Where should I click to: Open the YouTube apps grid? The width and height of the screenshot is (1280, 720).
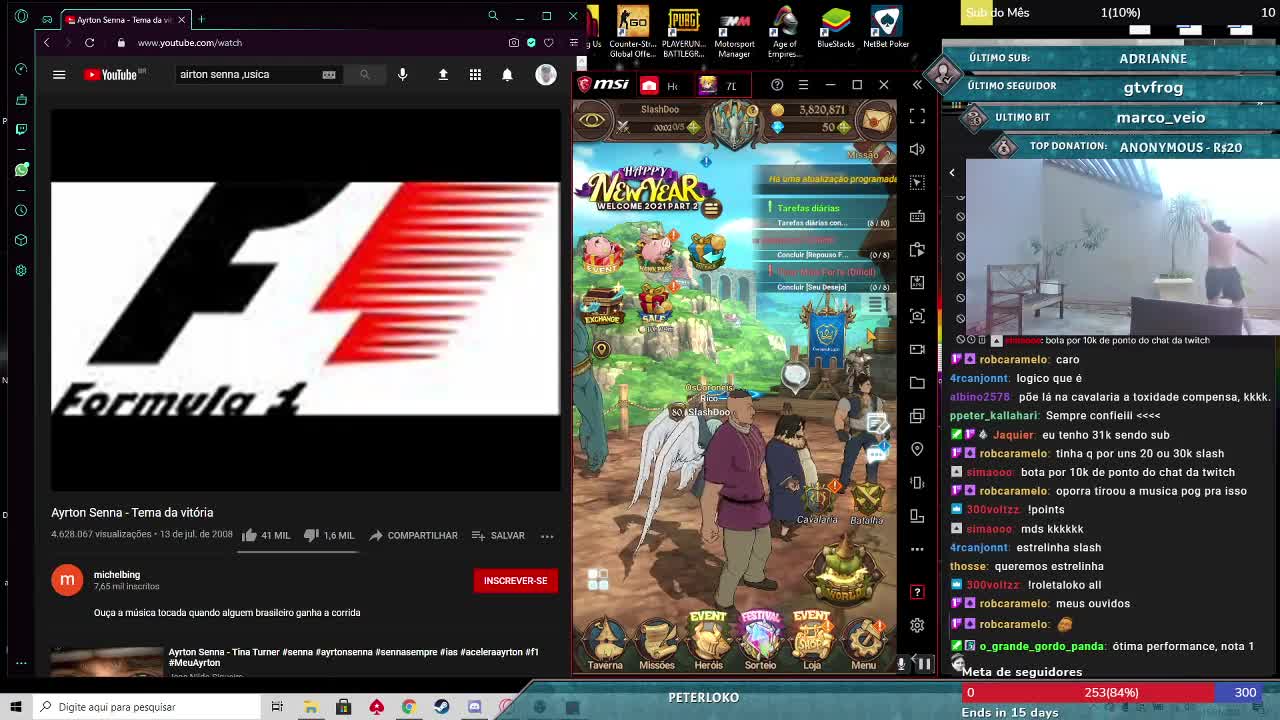pos(475,74)
